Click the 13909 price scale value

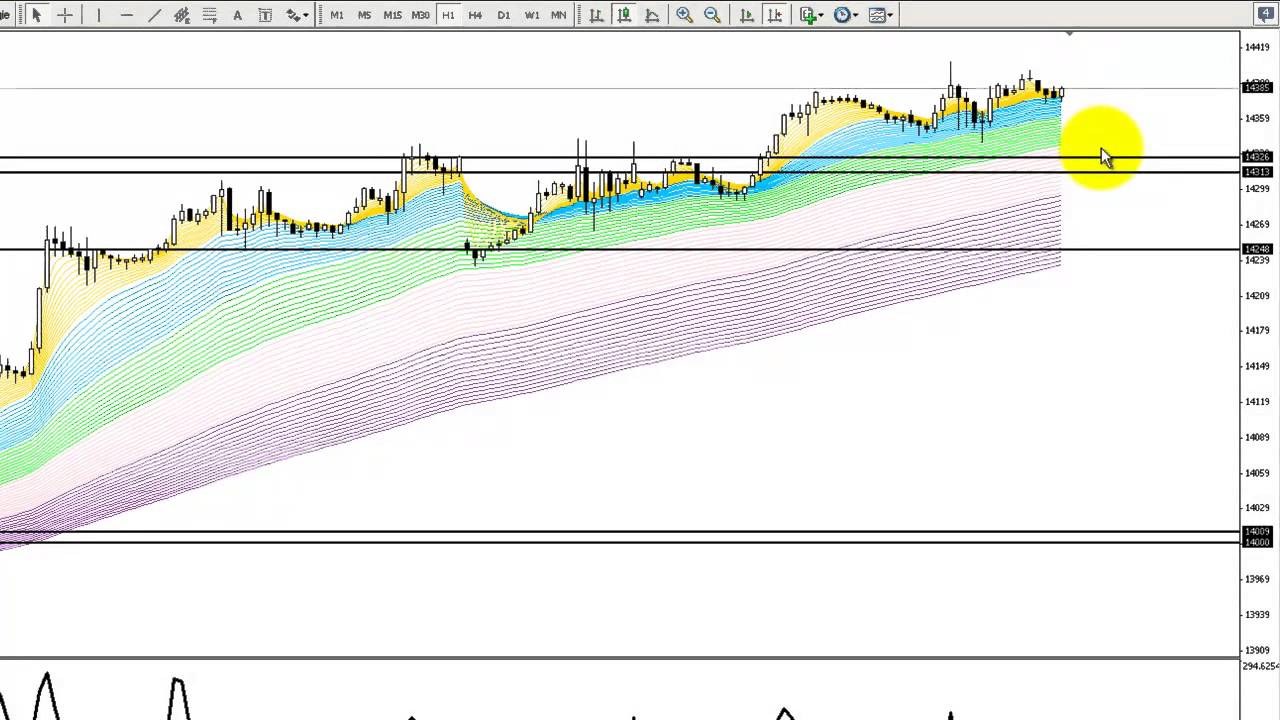click(x=1257, y=650)
